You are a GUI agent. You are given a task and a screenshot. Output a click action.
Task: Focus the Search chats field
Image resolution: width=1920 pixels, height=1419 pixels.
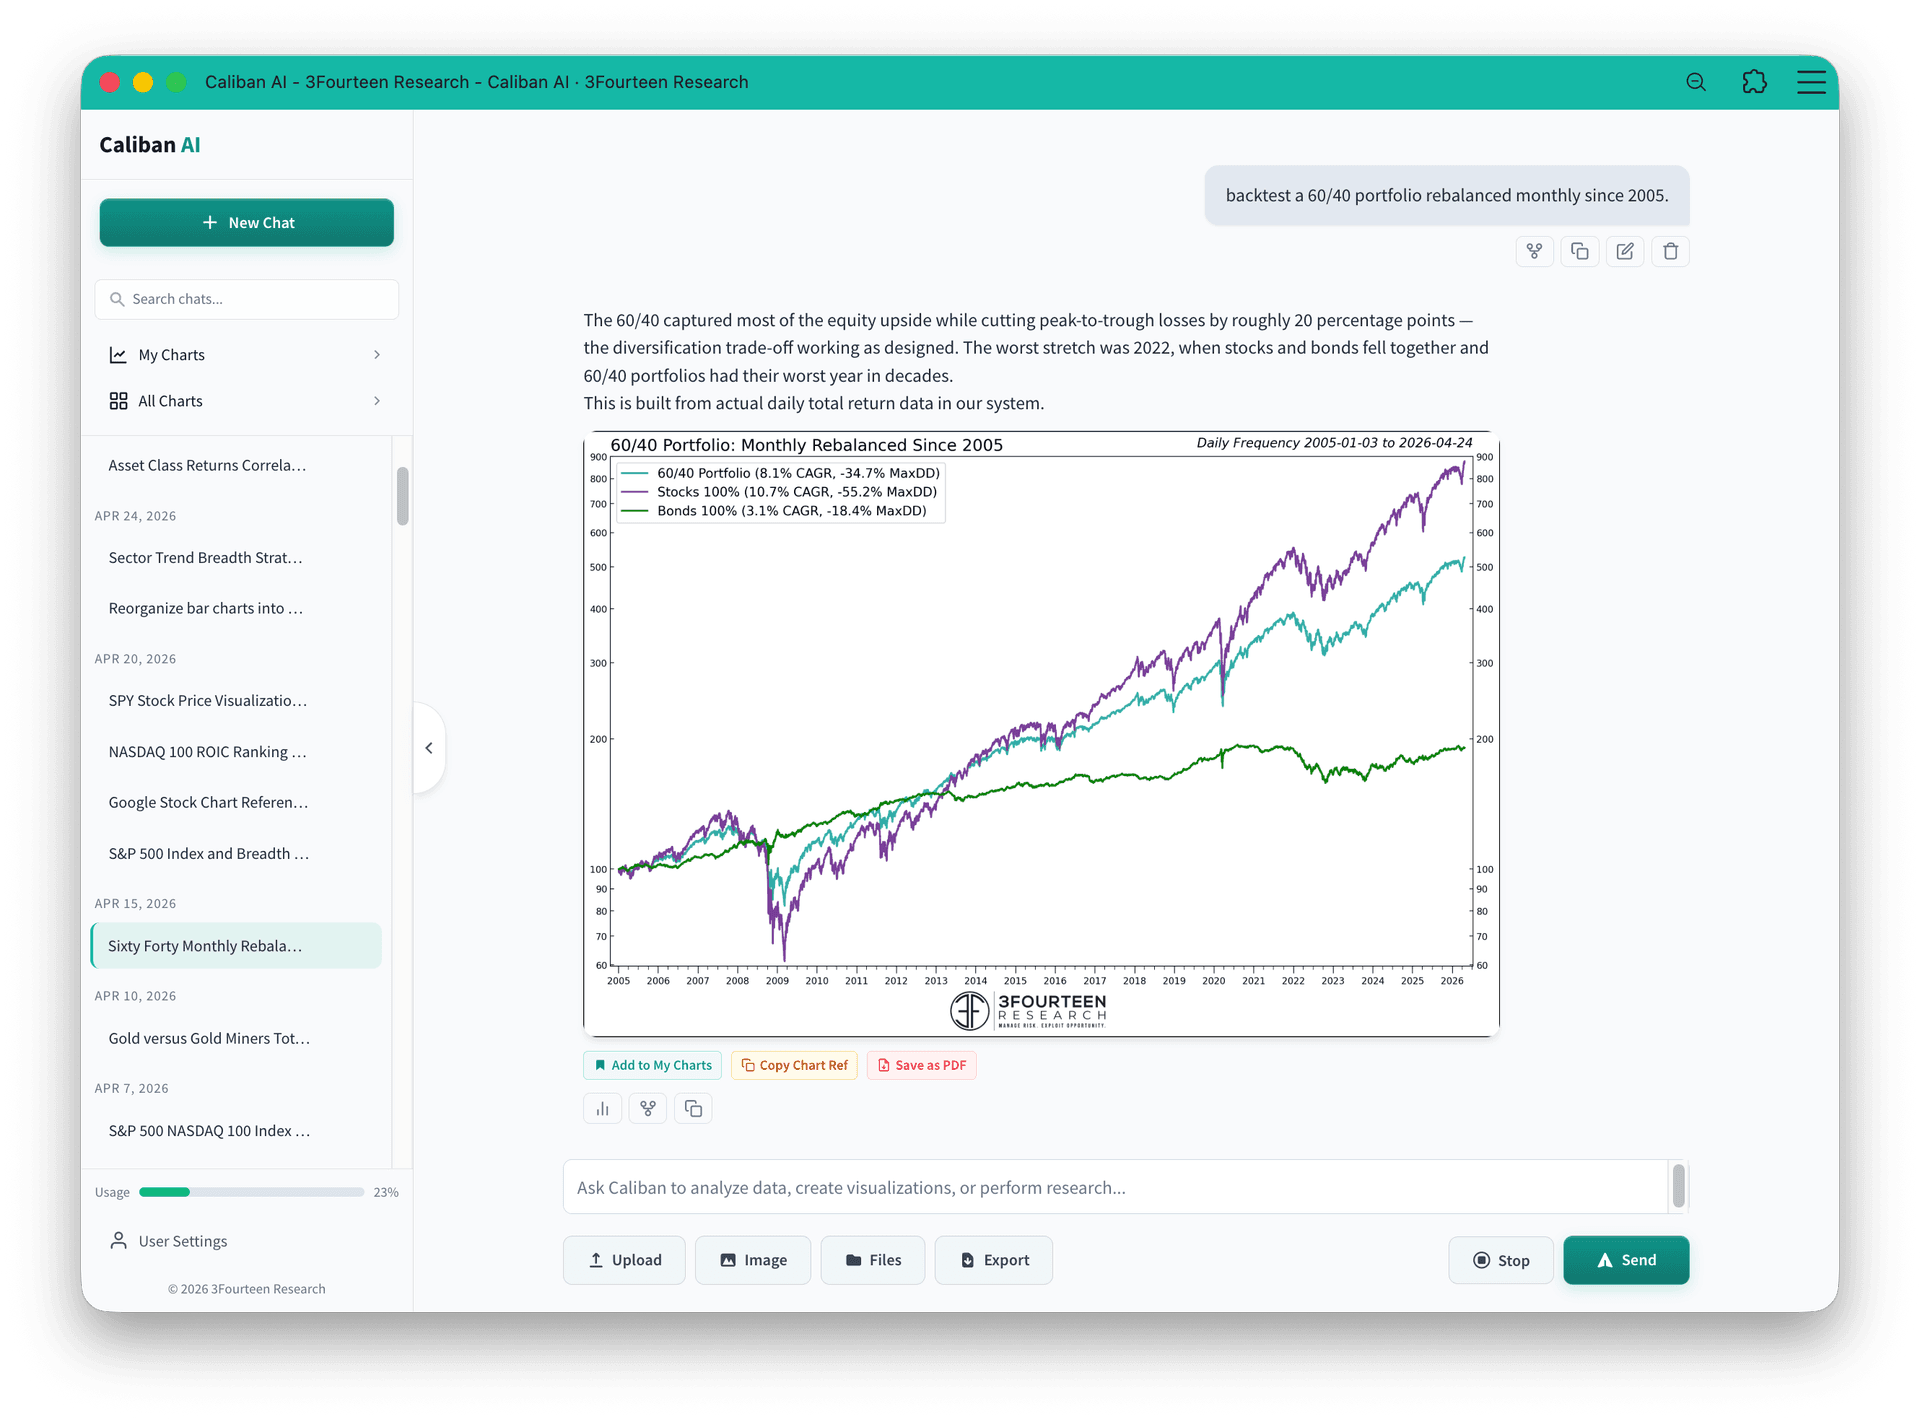247,299
